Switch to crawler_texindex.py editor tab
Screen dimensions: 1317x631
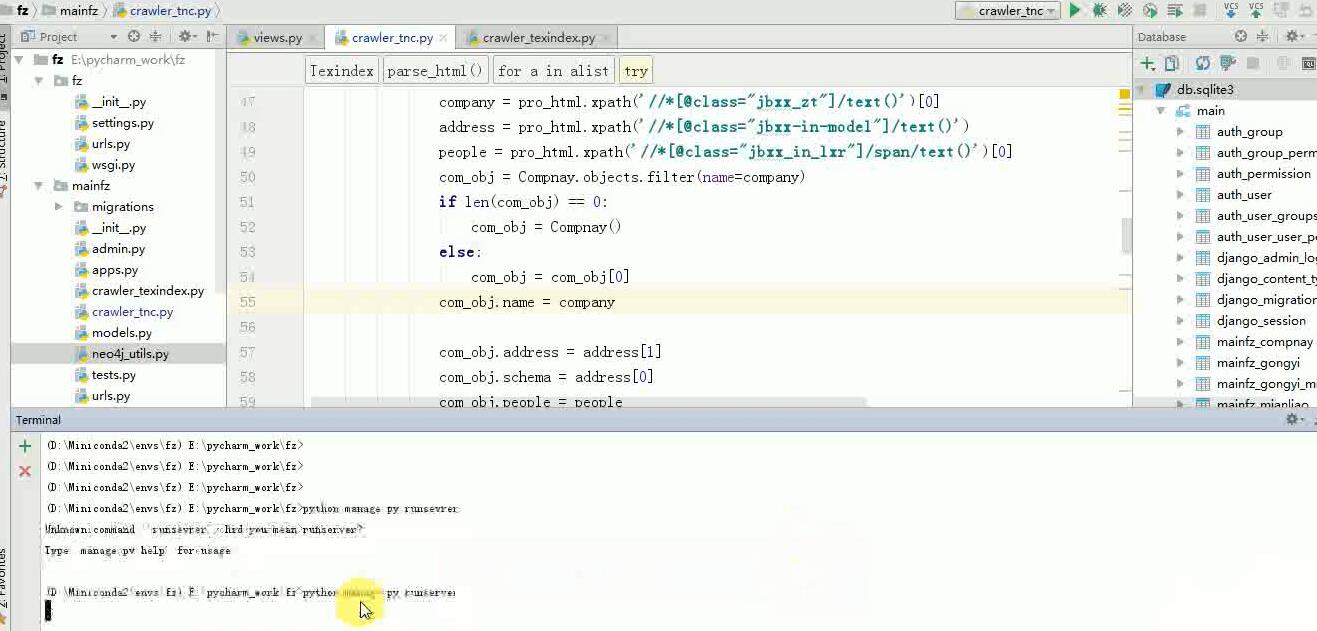(538, 38)
